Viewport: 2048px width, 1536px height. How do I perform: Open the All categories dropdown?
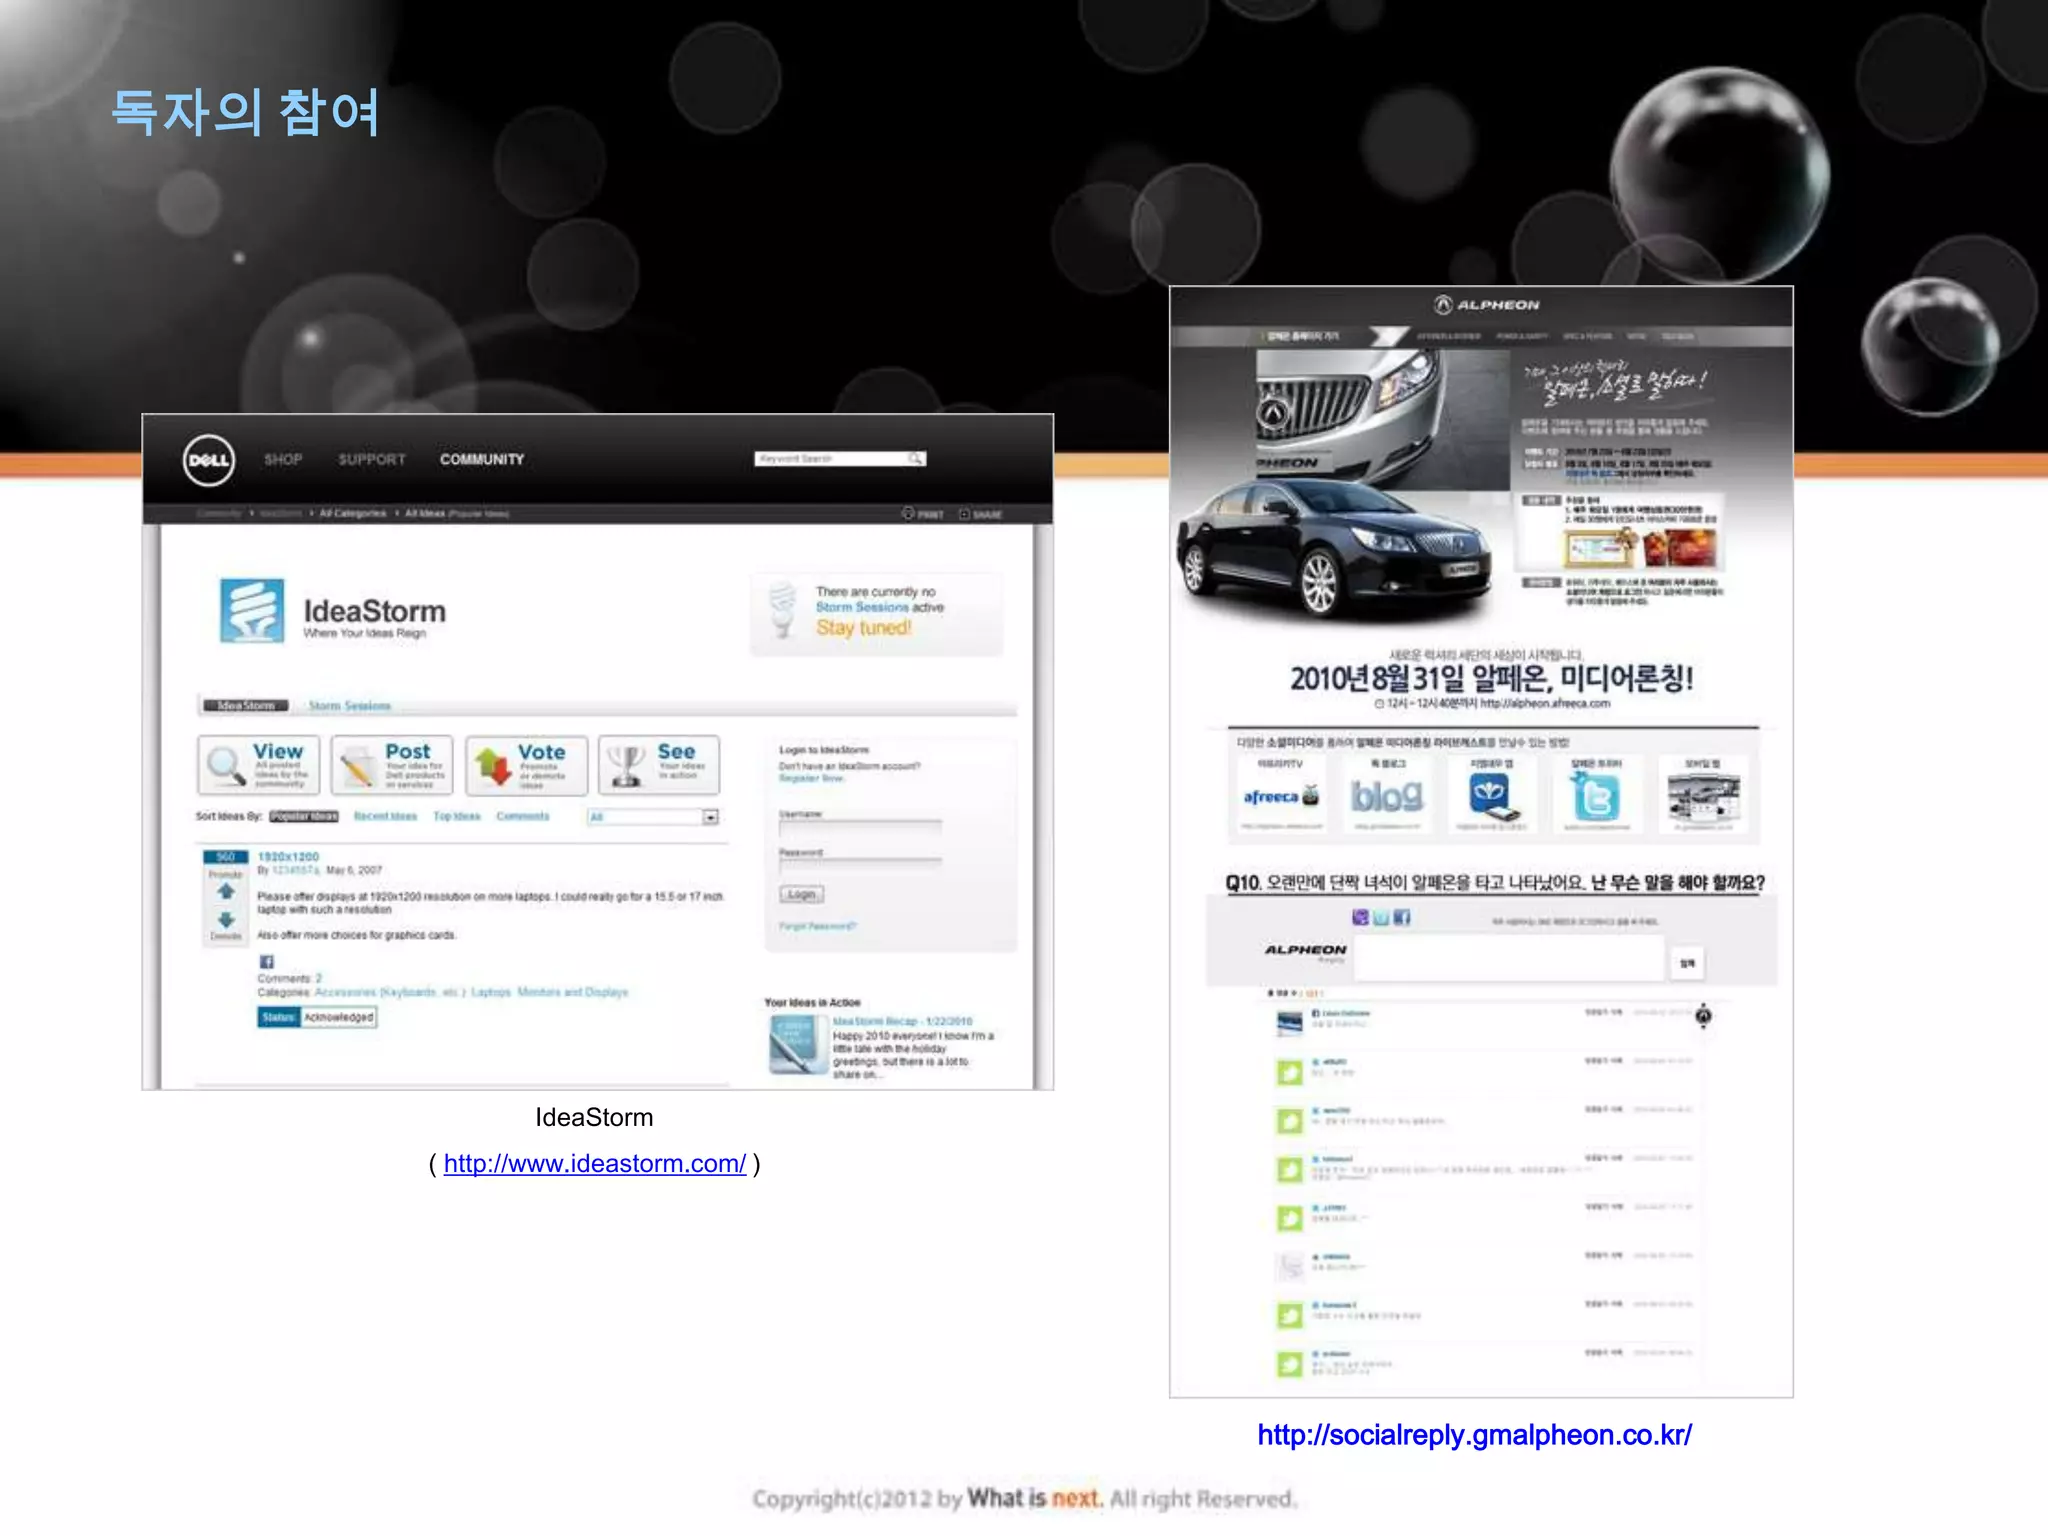click(653, 817)
